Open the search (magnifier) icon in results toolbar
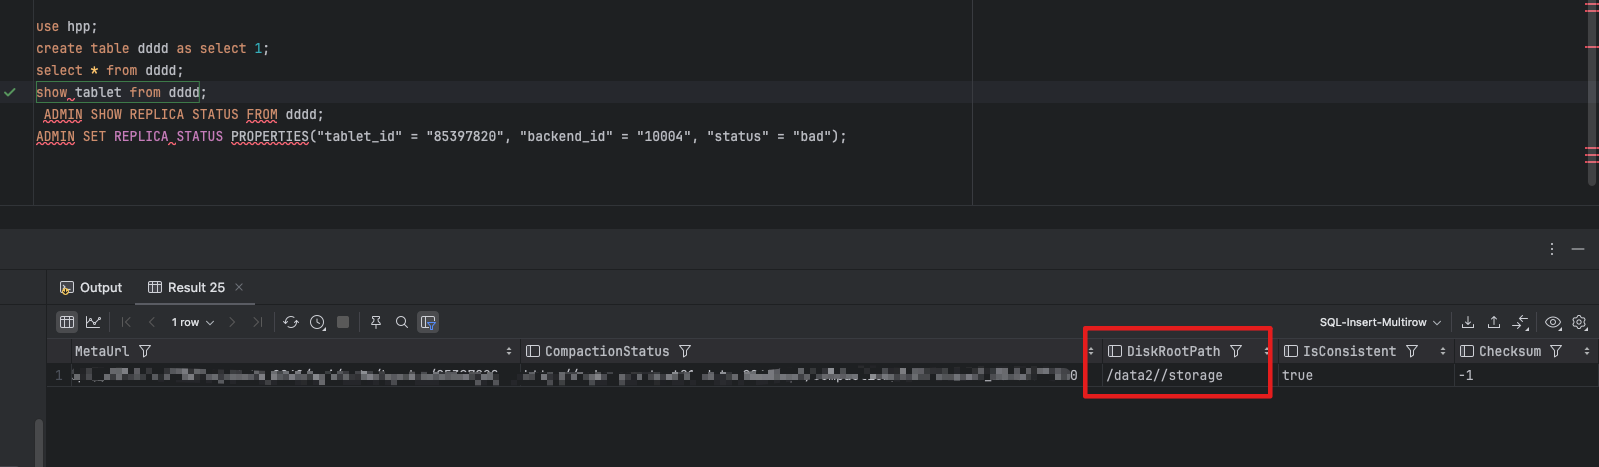This screenshot has height=467, width=1599. [402, 322]
